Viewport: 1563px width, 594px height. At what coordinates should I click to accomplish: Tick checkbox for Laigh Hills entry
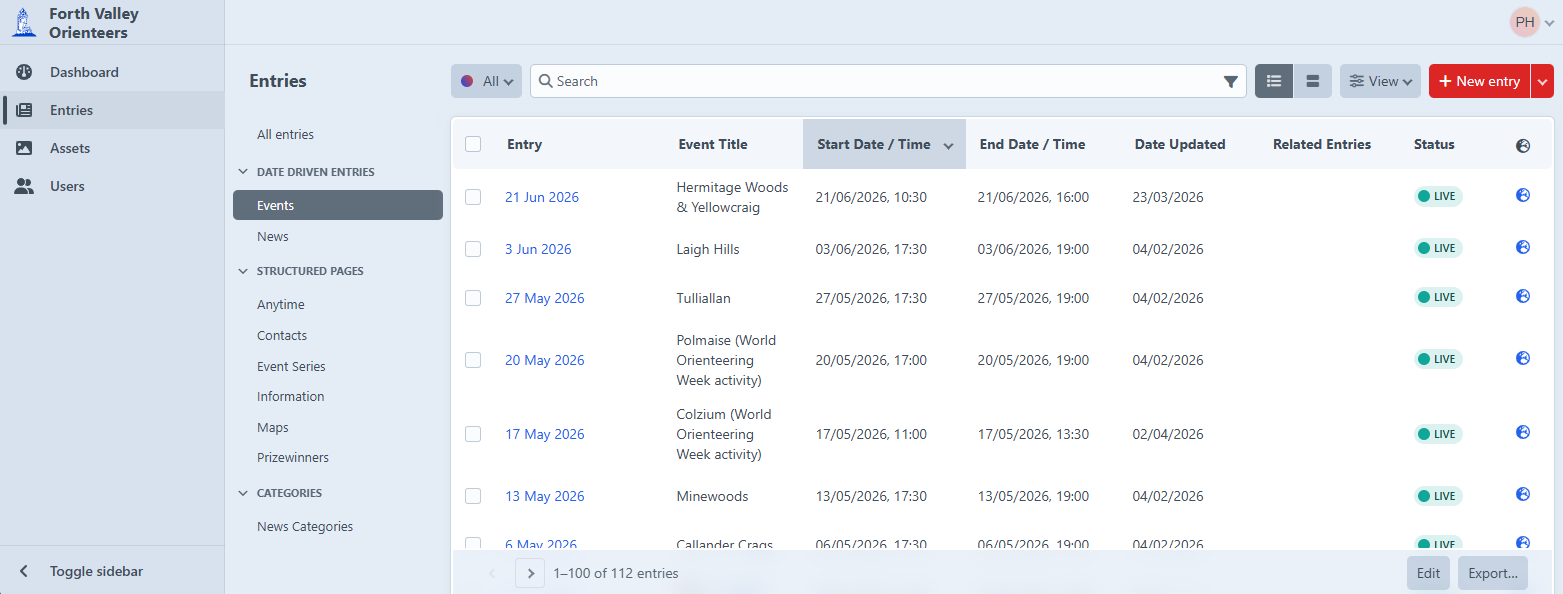[x=473, y=249]
